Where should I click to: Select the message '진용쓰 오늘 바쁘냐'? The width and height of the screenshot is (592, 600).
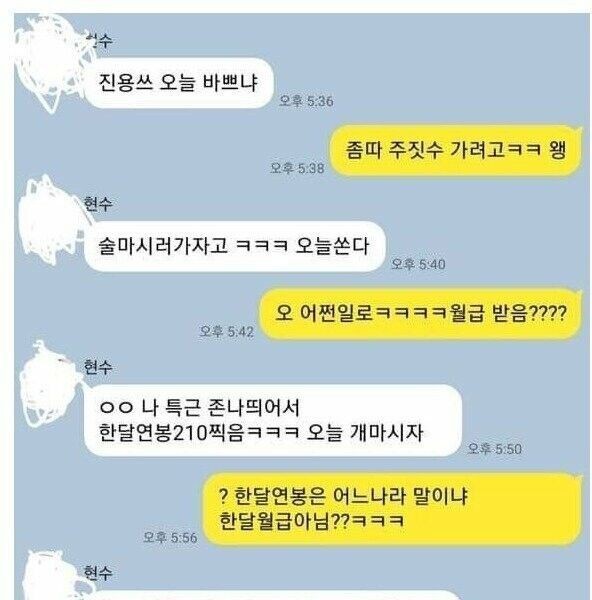click(x=178, y=83)
